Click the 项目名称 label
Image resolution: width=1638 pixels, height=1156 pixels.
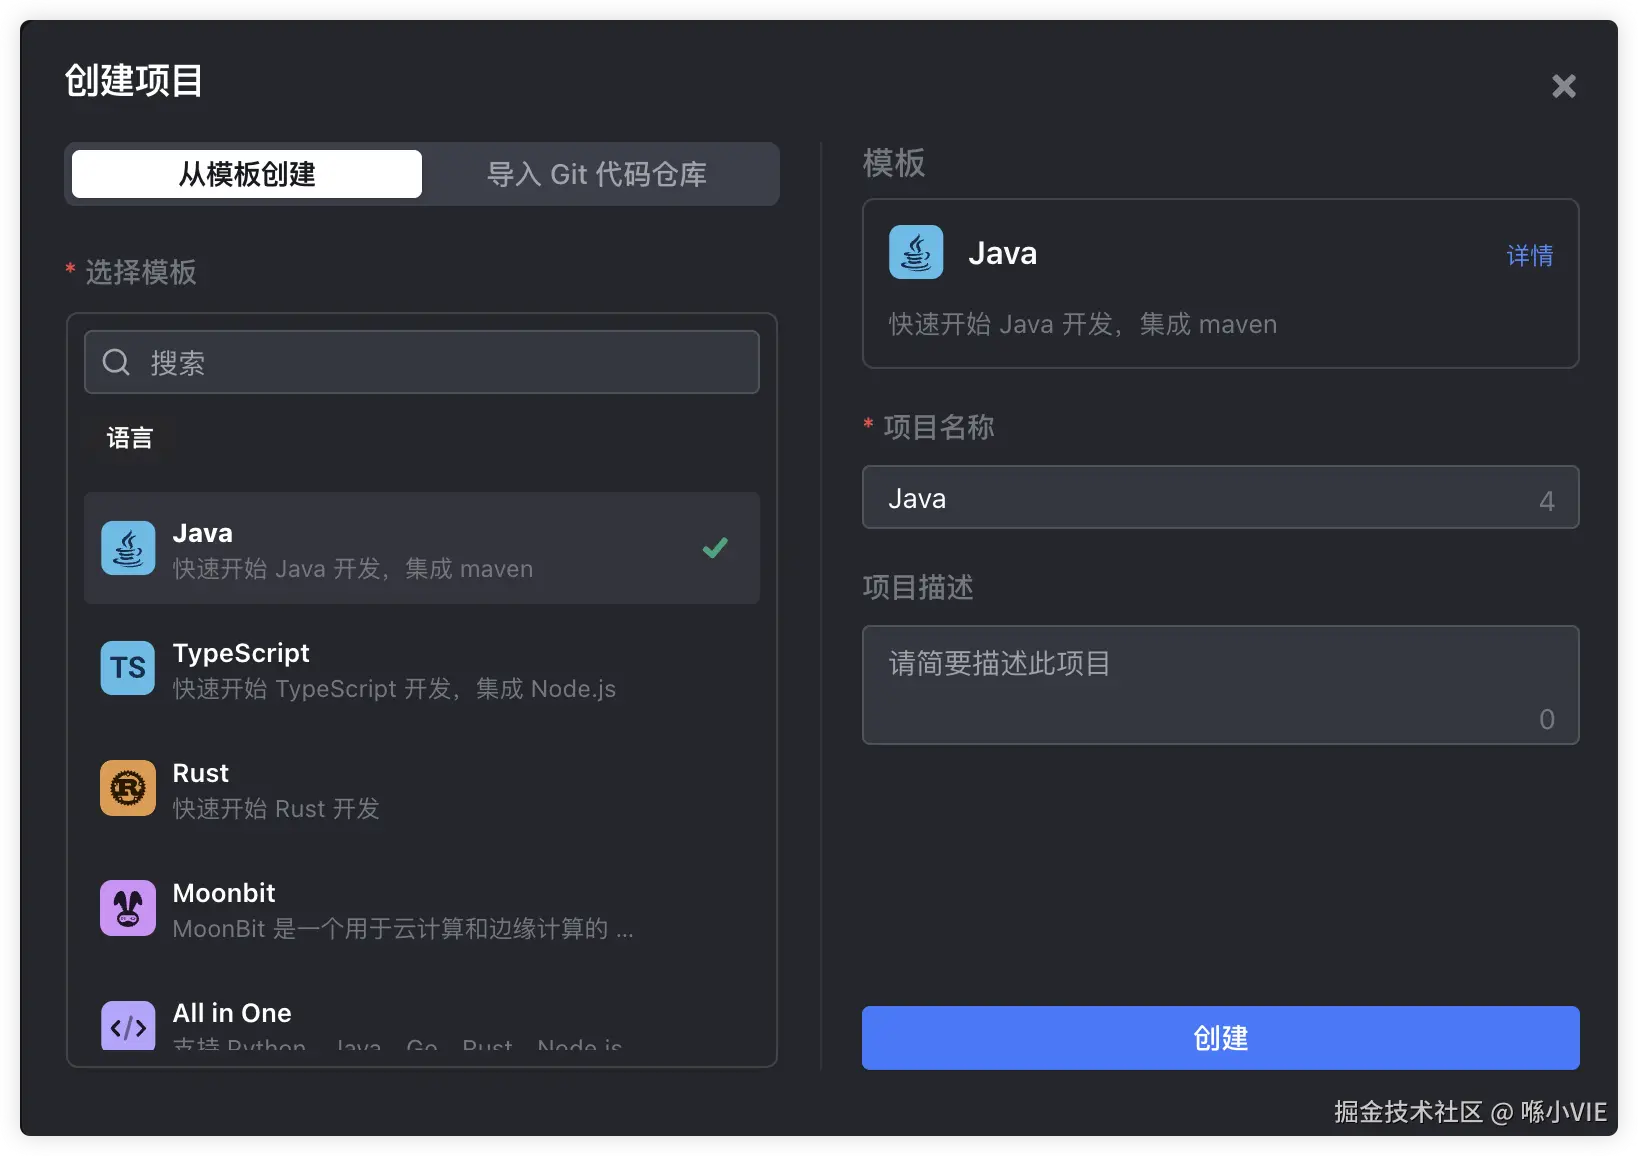pyautogui.click(x=939, y=427)
